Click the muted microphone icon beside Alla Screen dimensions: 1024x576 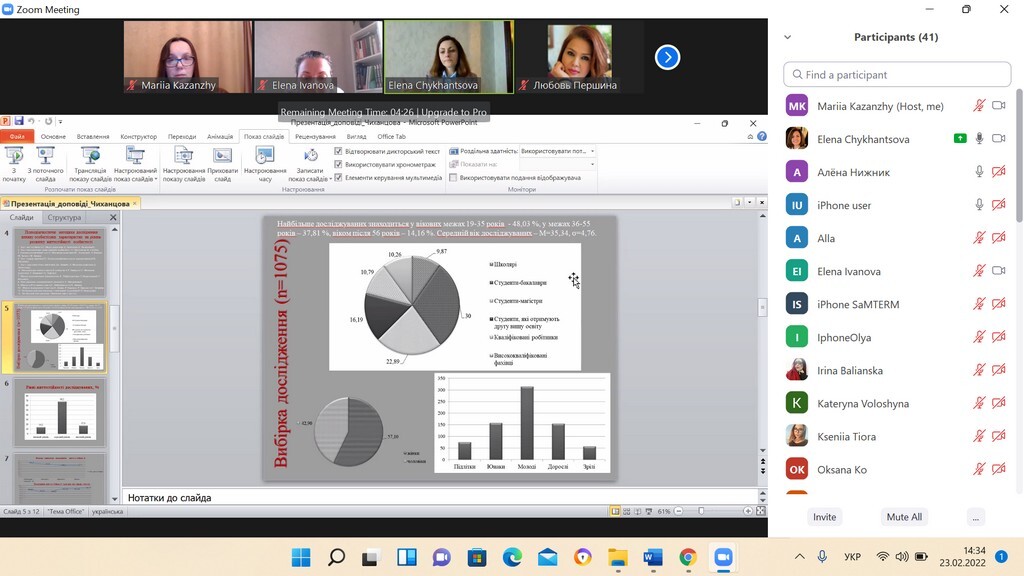(980, 238)
